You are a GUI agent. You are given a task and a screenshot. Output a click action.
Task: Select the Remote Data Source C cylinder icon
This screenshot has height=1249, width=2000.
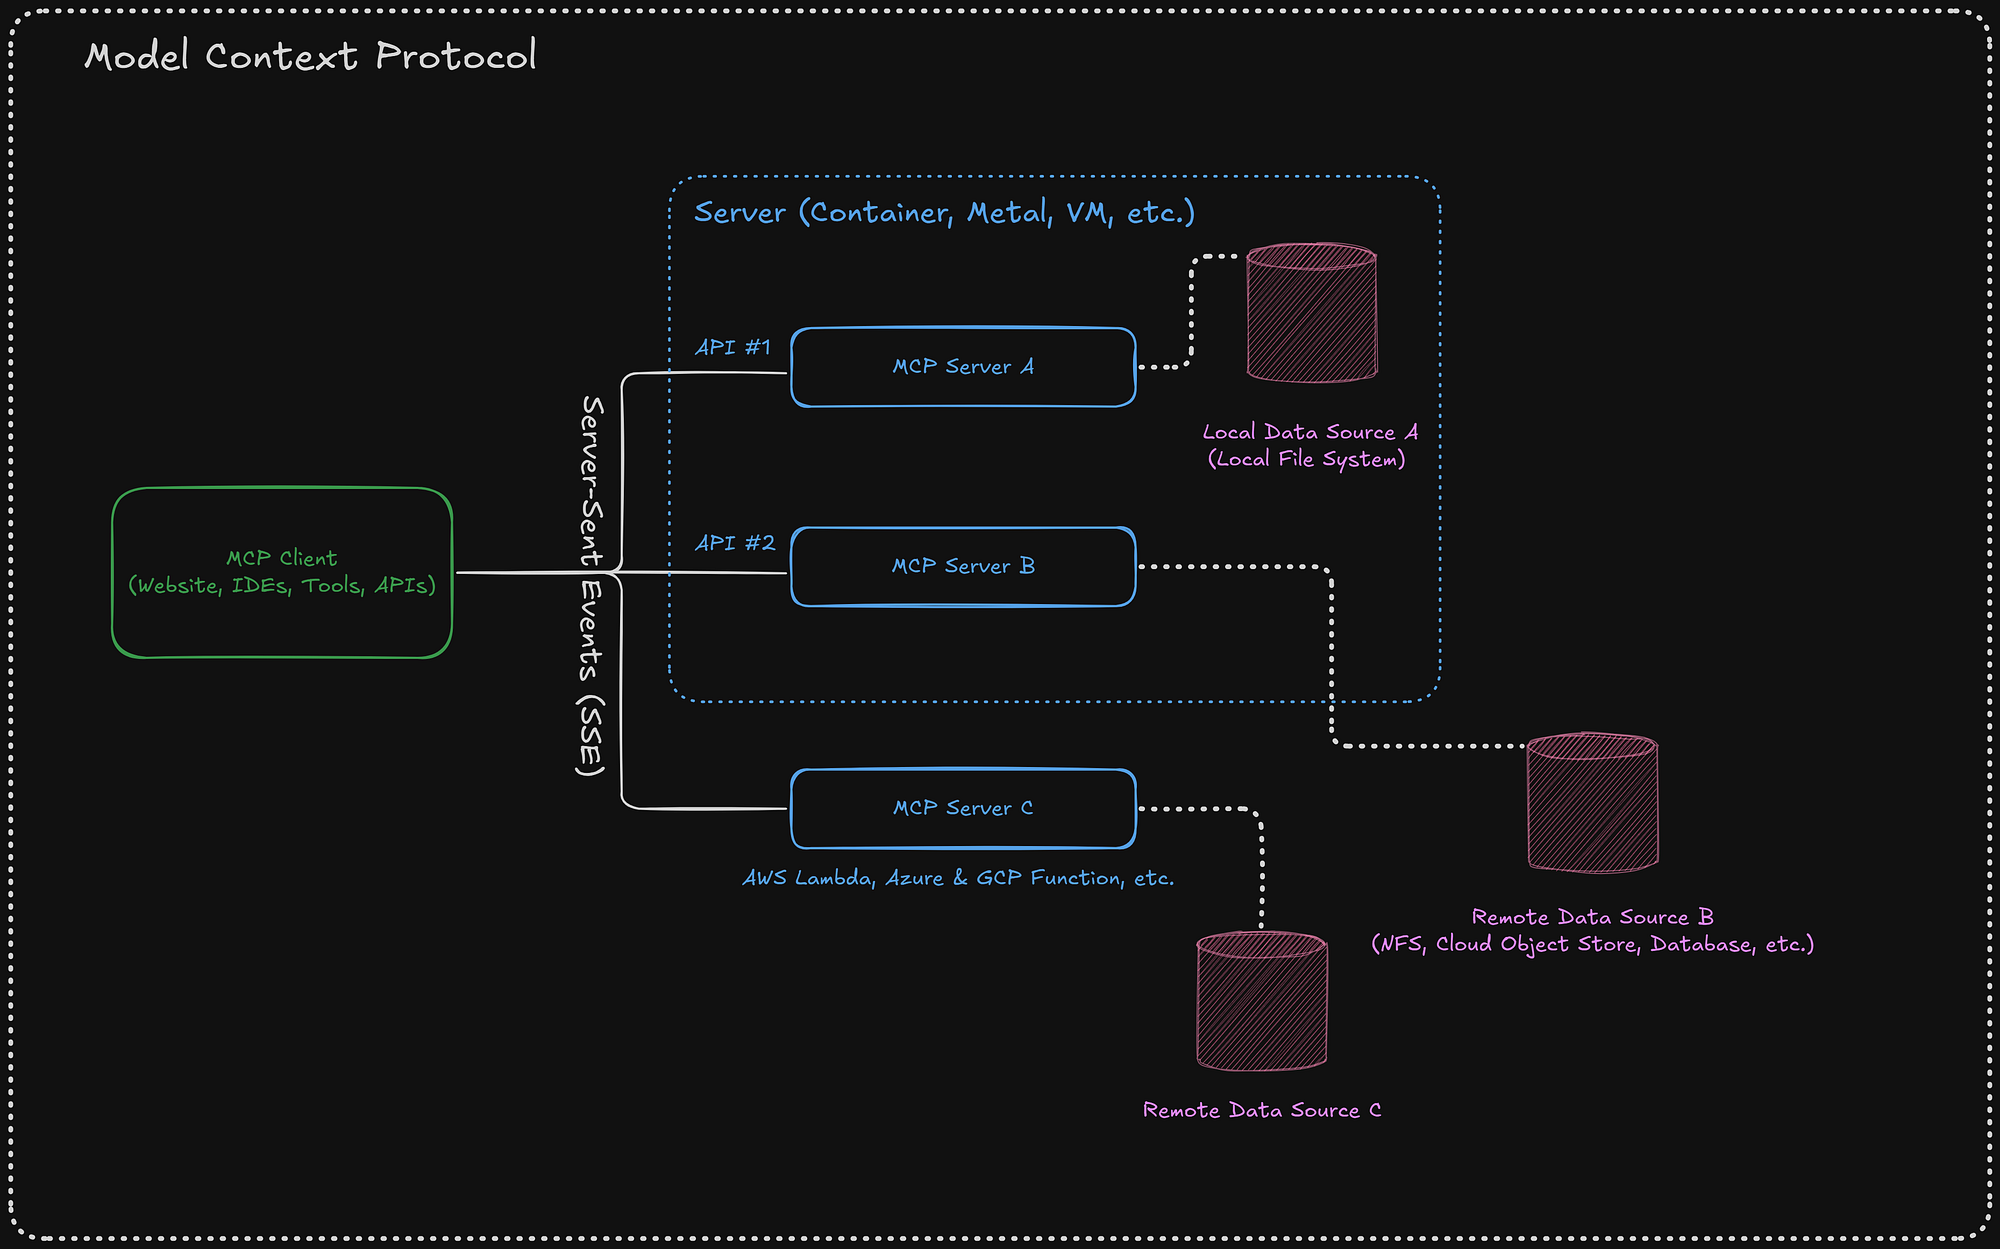click(1262, 1000)
